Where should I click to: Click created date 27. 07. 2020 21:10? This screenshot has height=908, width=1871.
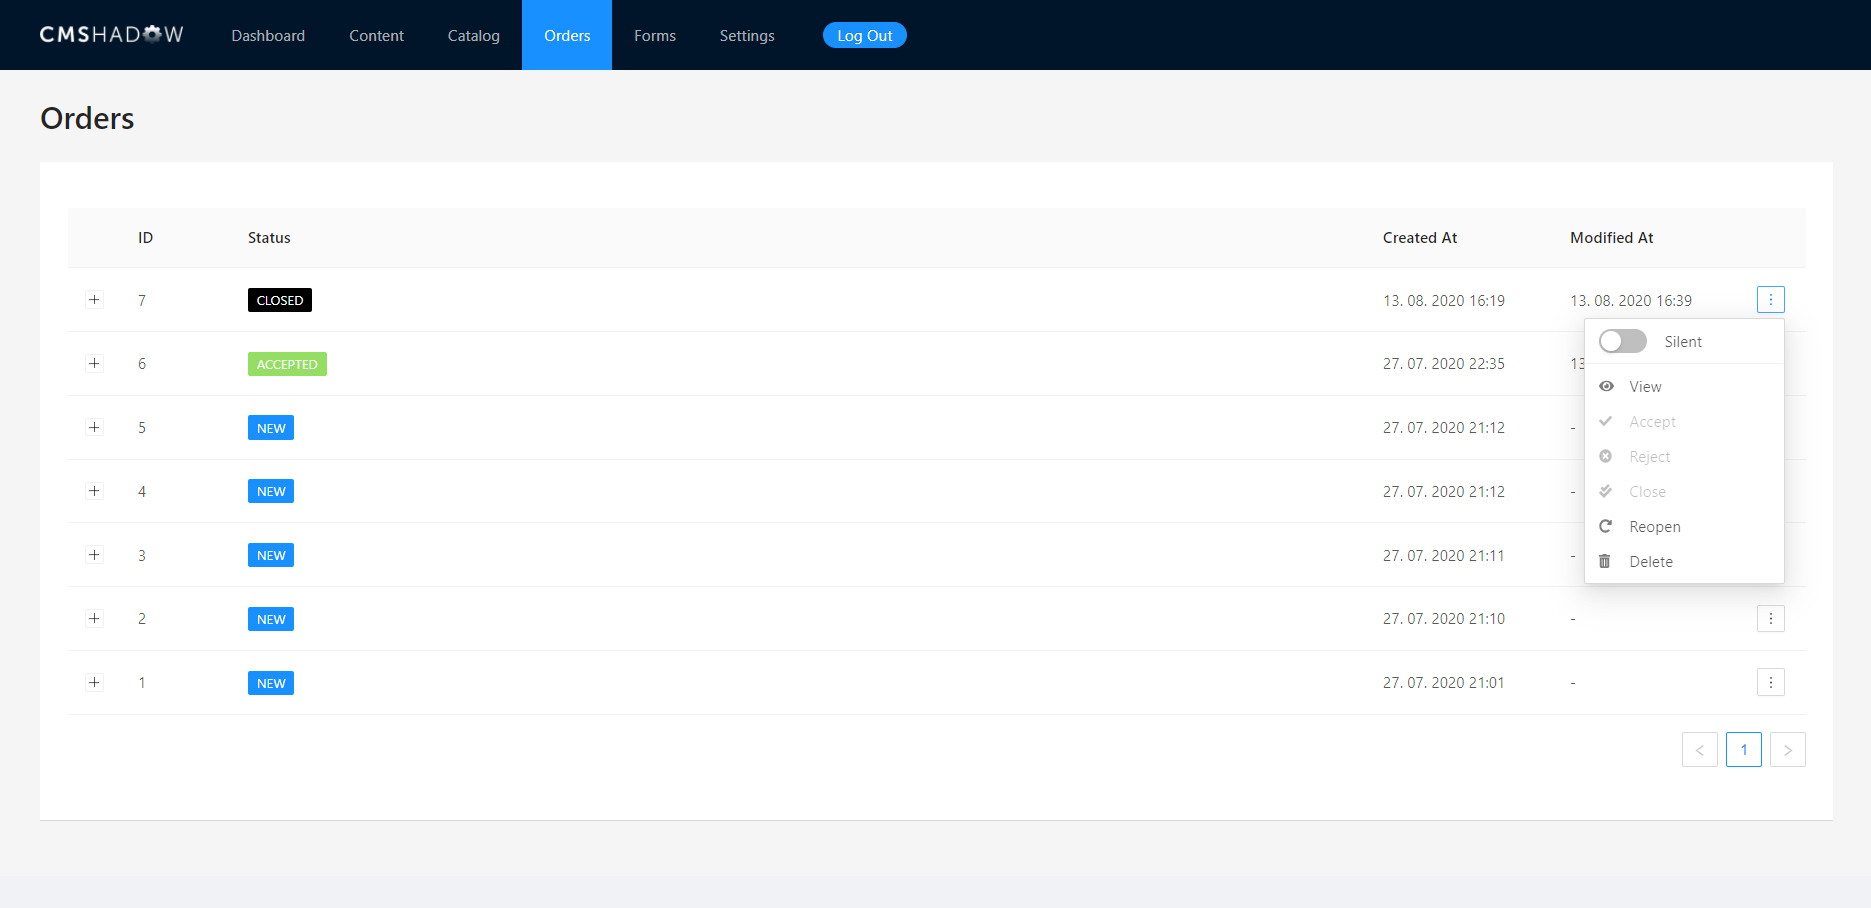[1444, 618]
